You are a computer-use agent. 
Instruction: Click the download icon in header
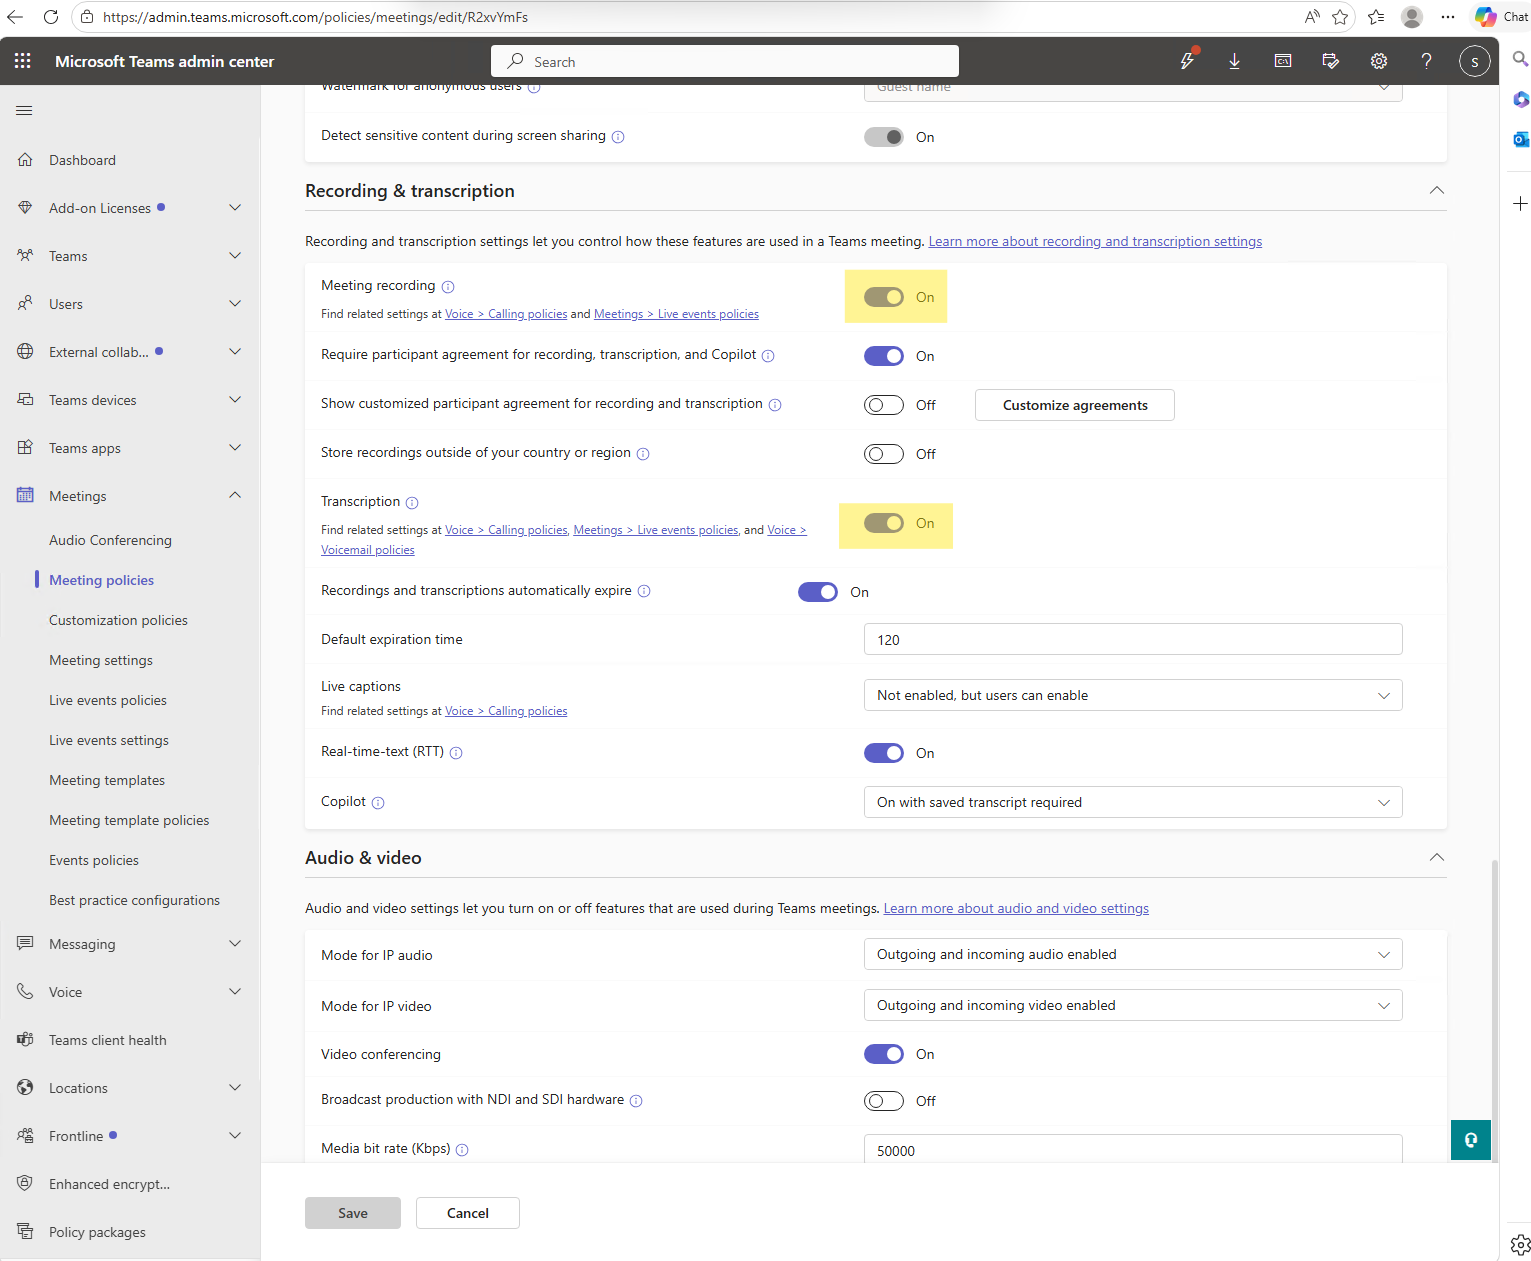point(1234,61)
